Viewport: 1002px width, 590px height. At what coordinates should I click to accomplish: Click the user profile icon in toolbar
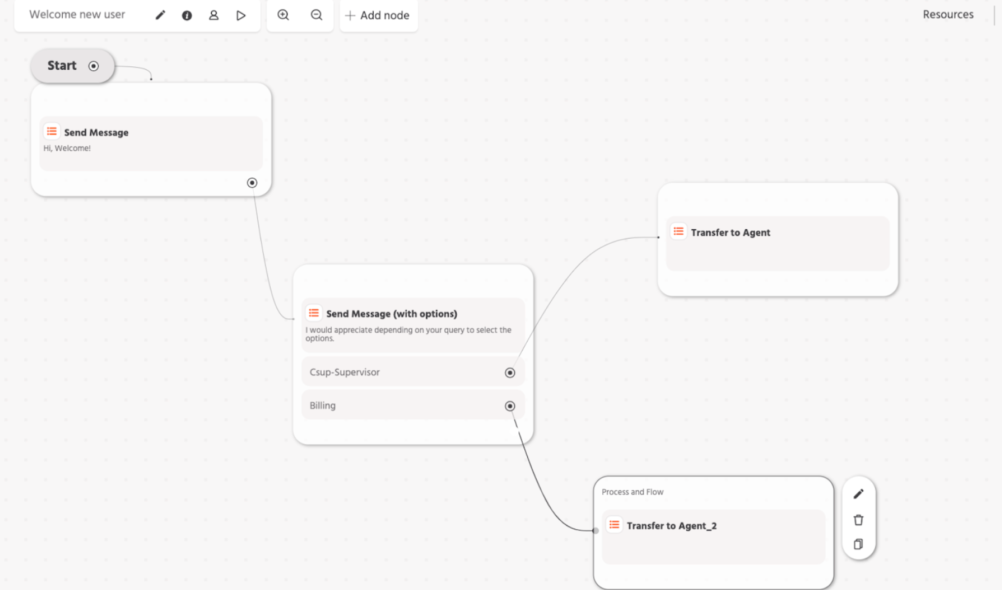[214, 15]
